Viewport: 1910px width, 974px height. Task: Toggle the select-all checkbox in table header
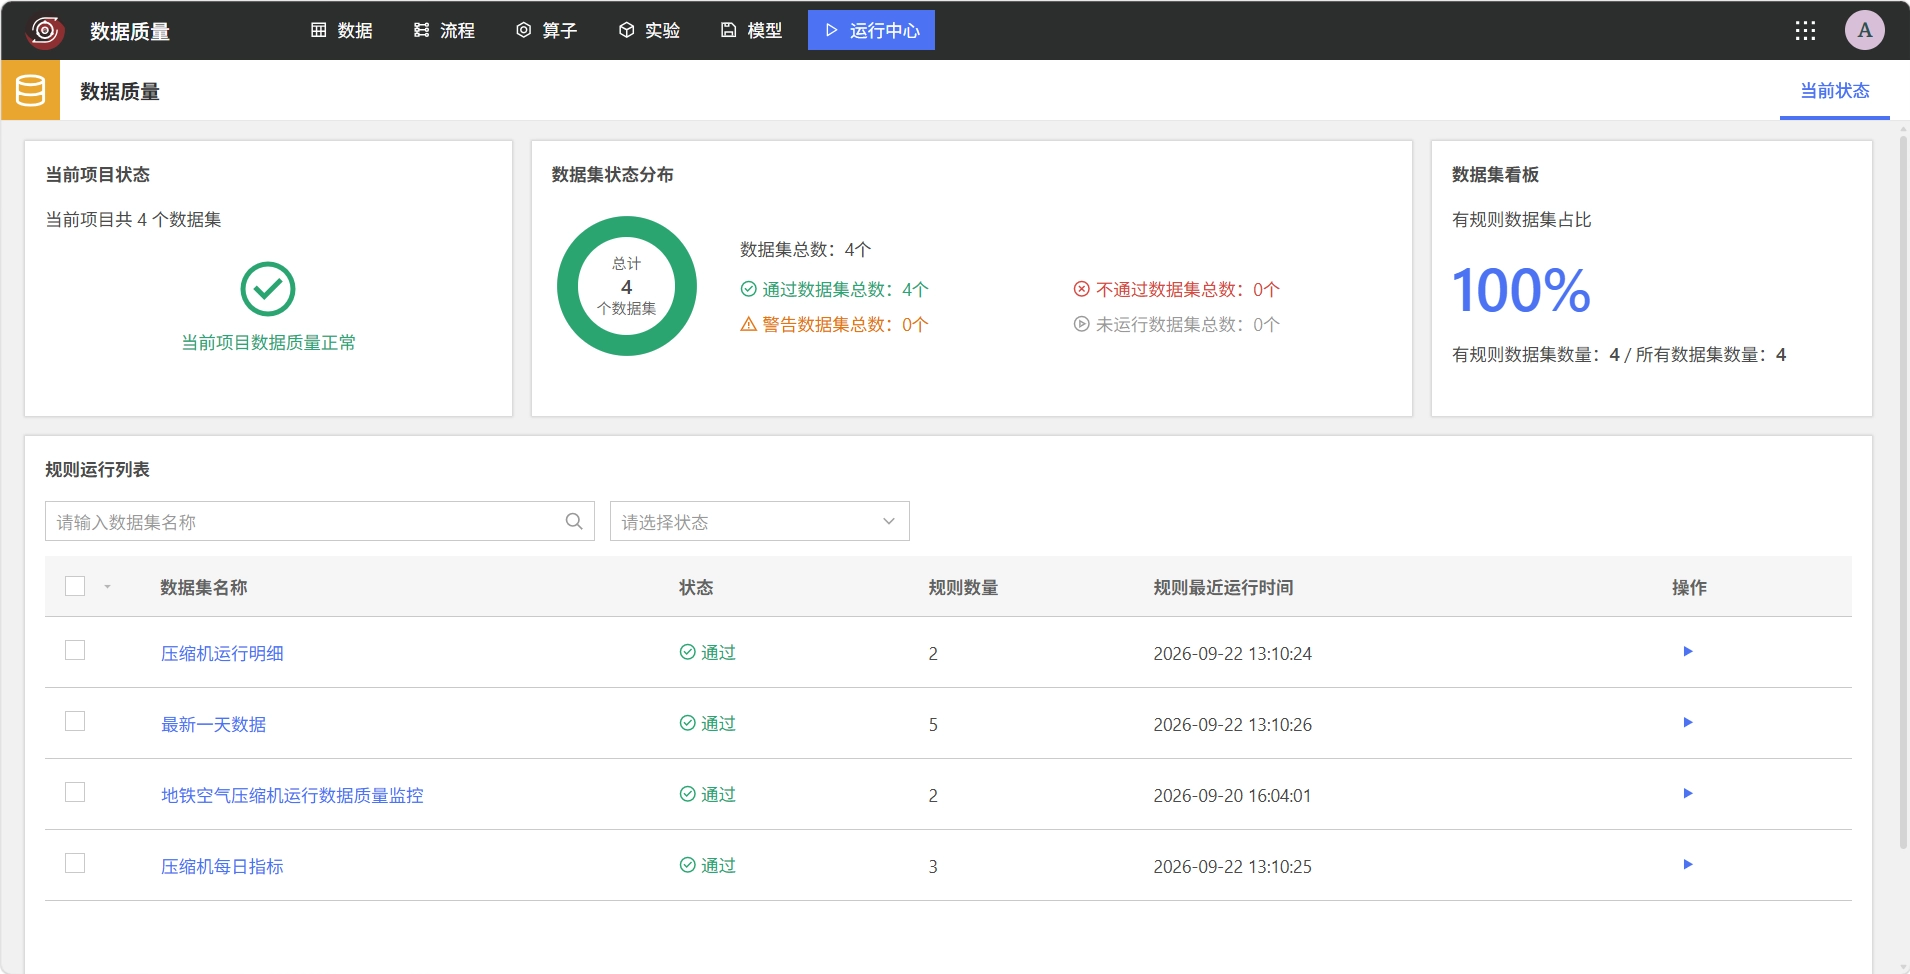point(75,586)
